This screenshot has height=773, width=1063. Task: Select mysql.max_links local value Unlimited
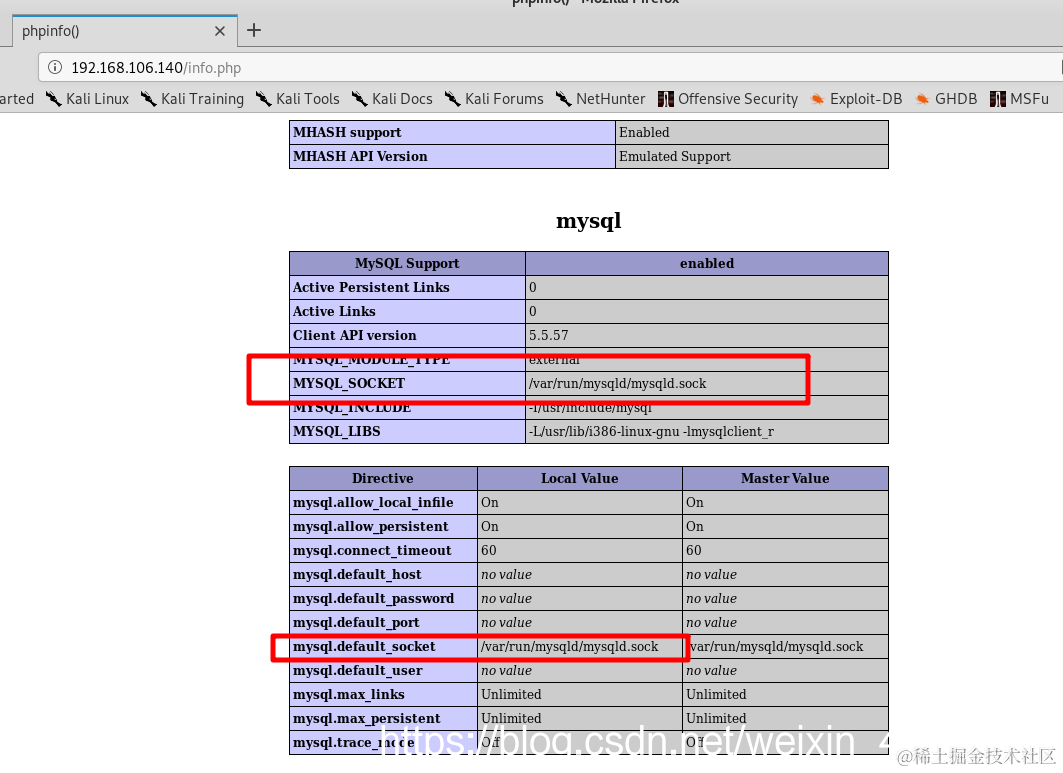pyautogui.click(x=511, y=694)
